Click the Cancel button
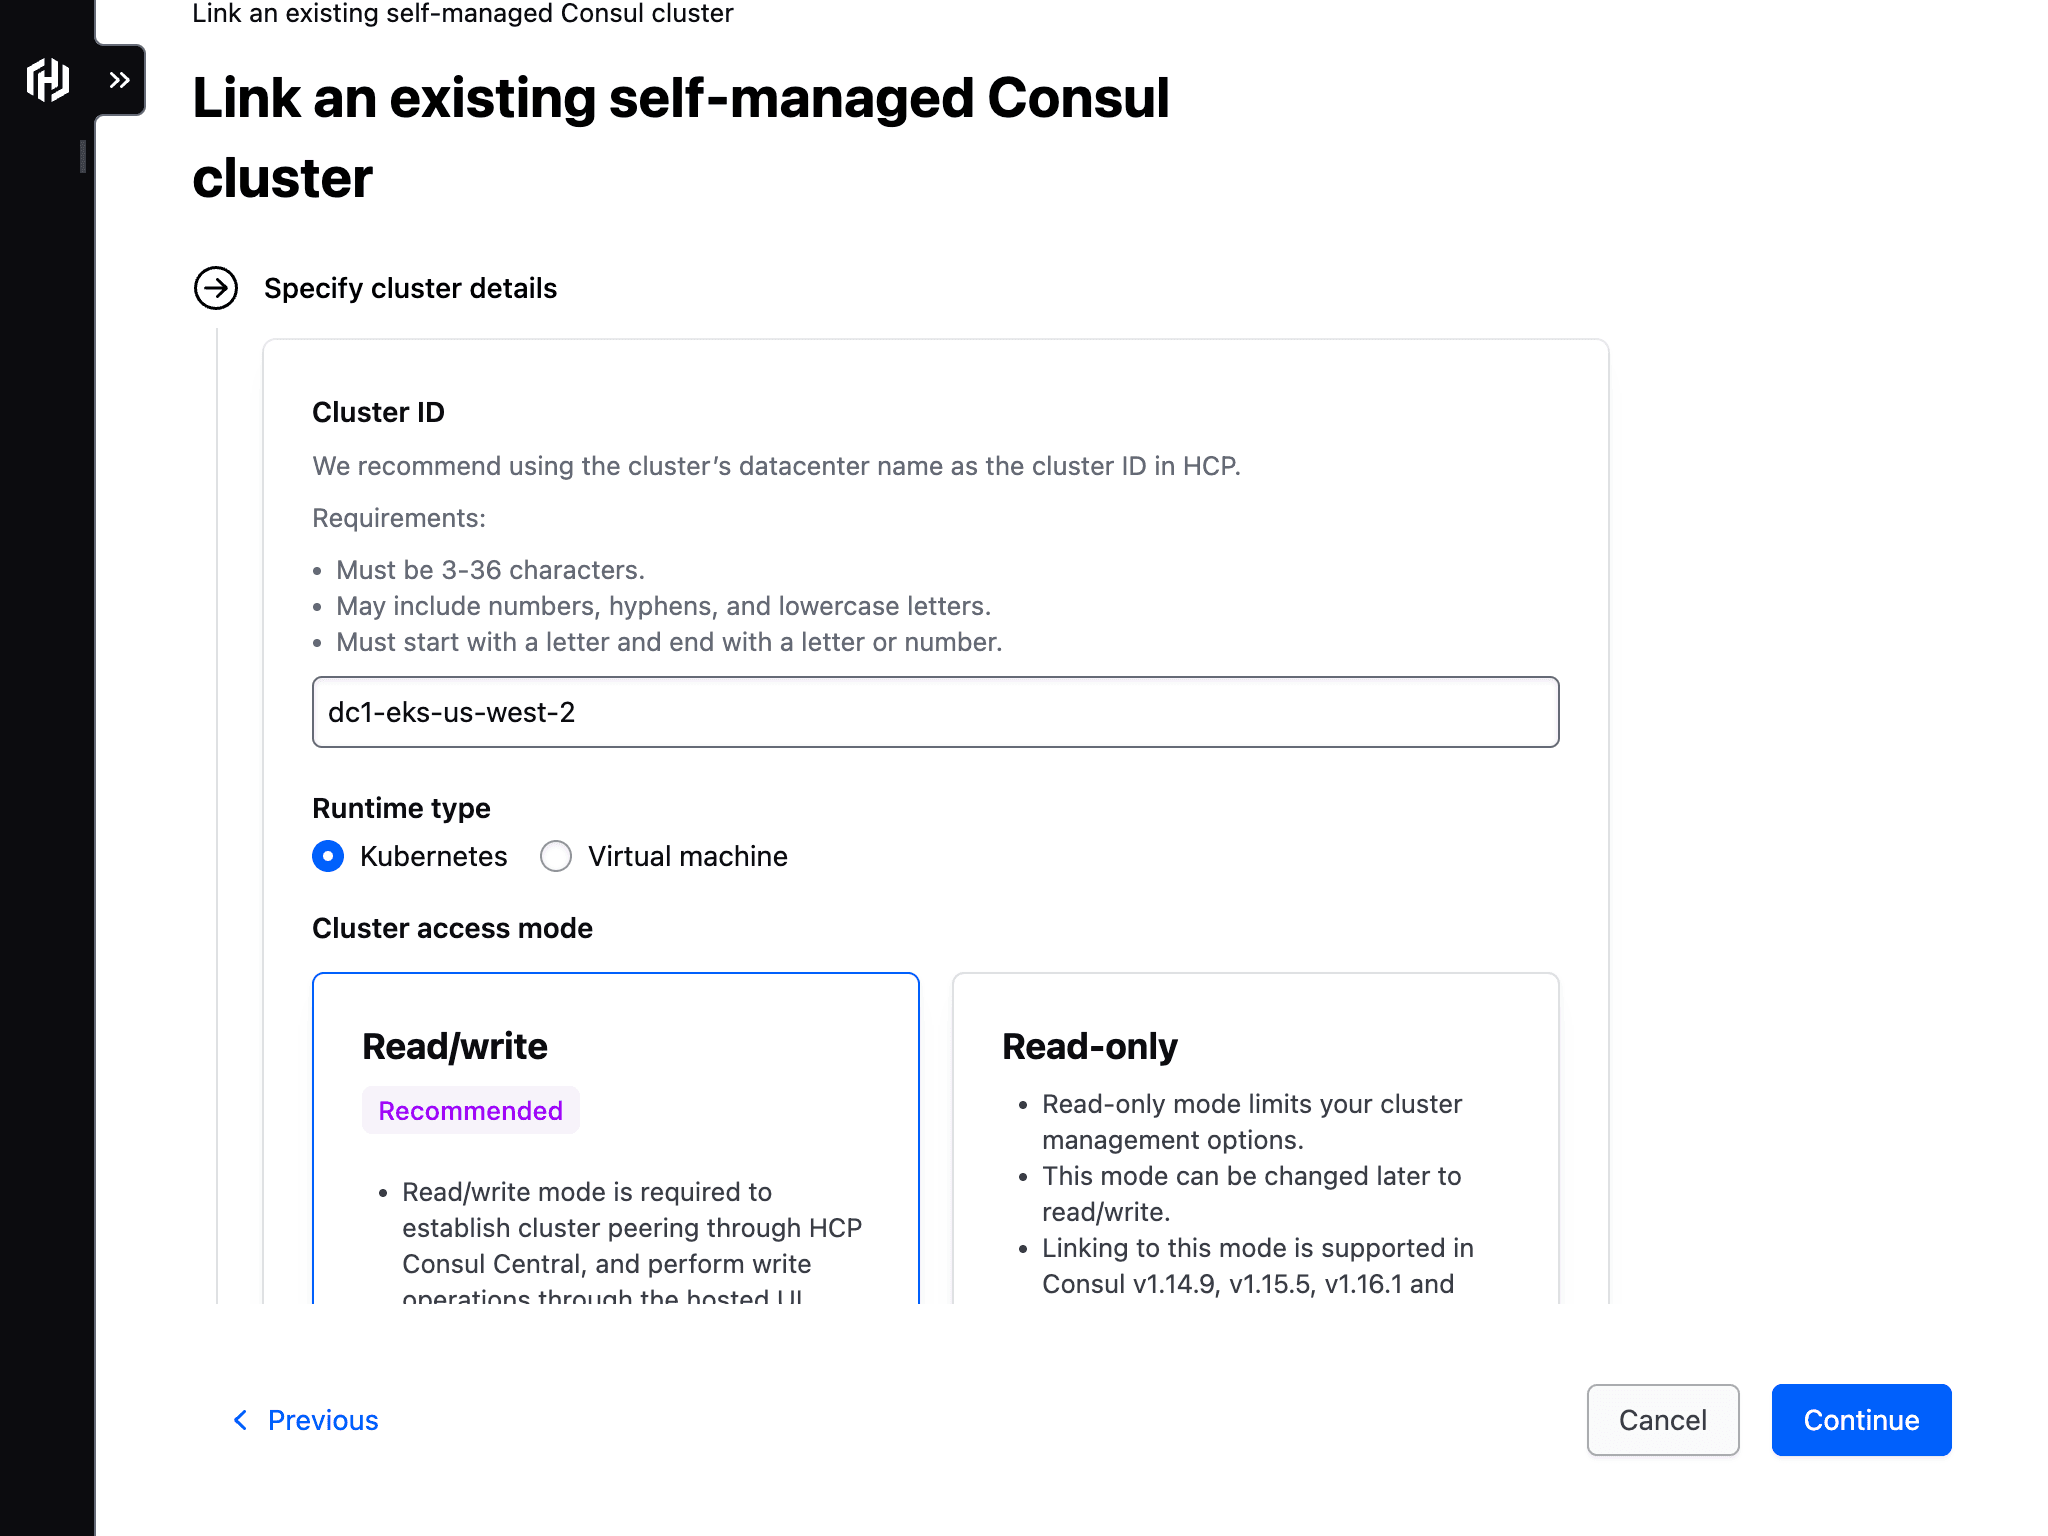Viewport: 2048px width, 1536px height. tap(1663, 1420)
